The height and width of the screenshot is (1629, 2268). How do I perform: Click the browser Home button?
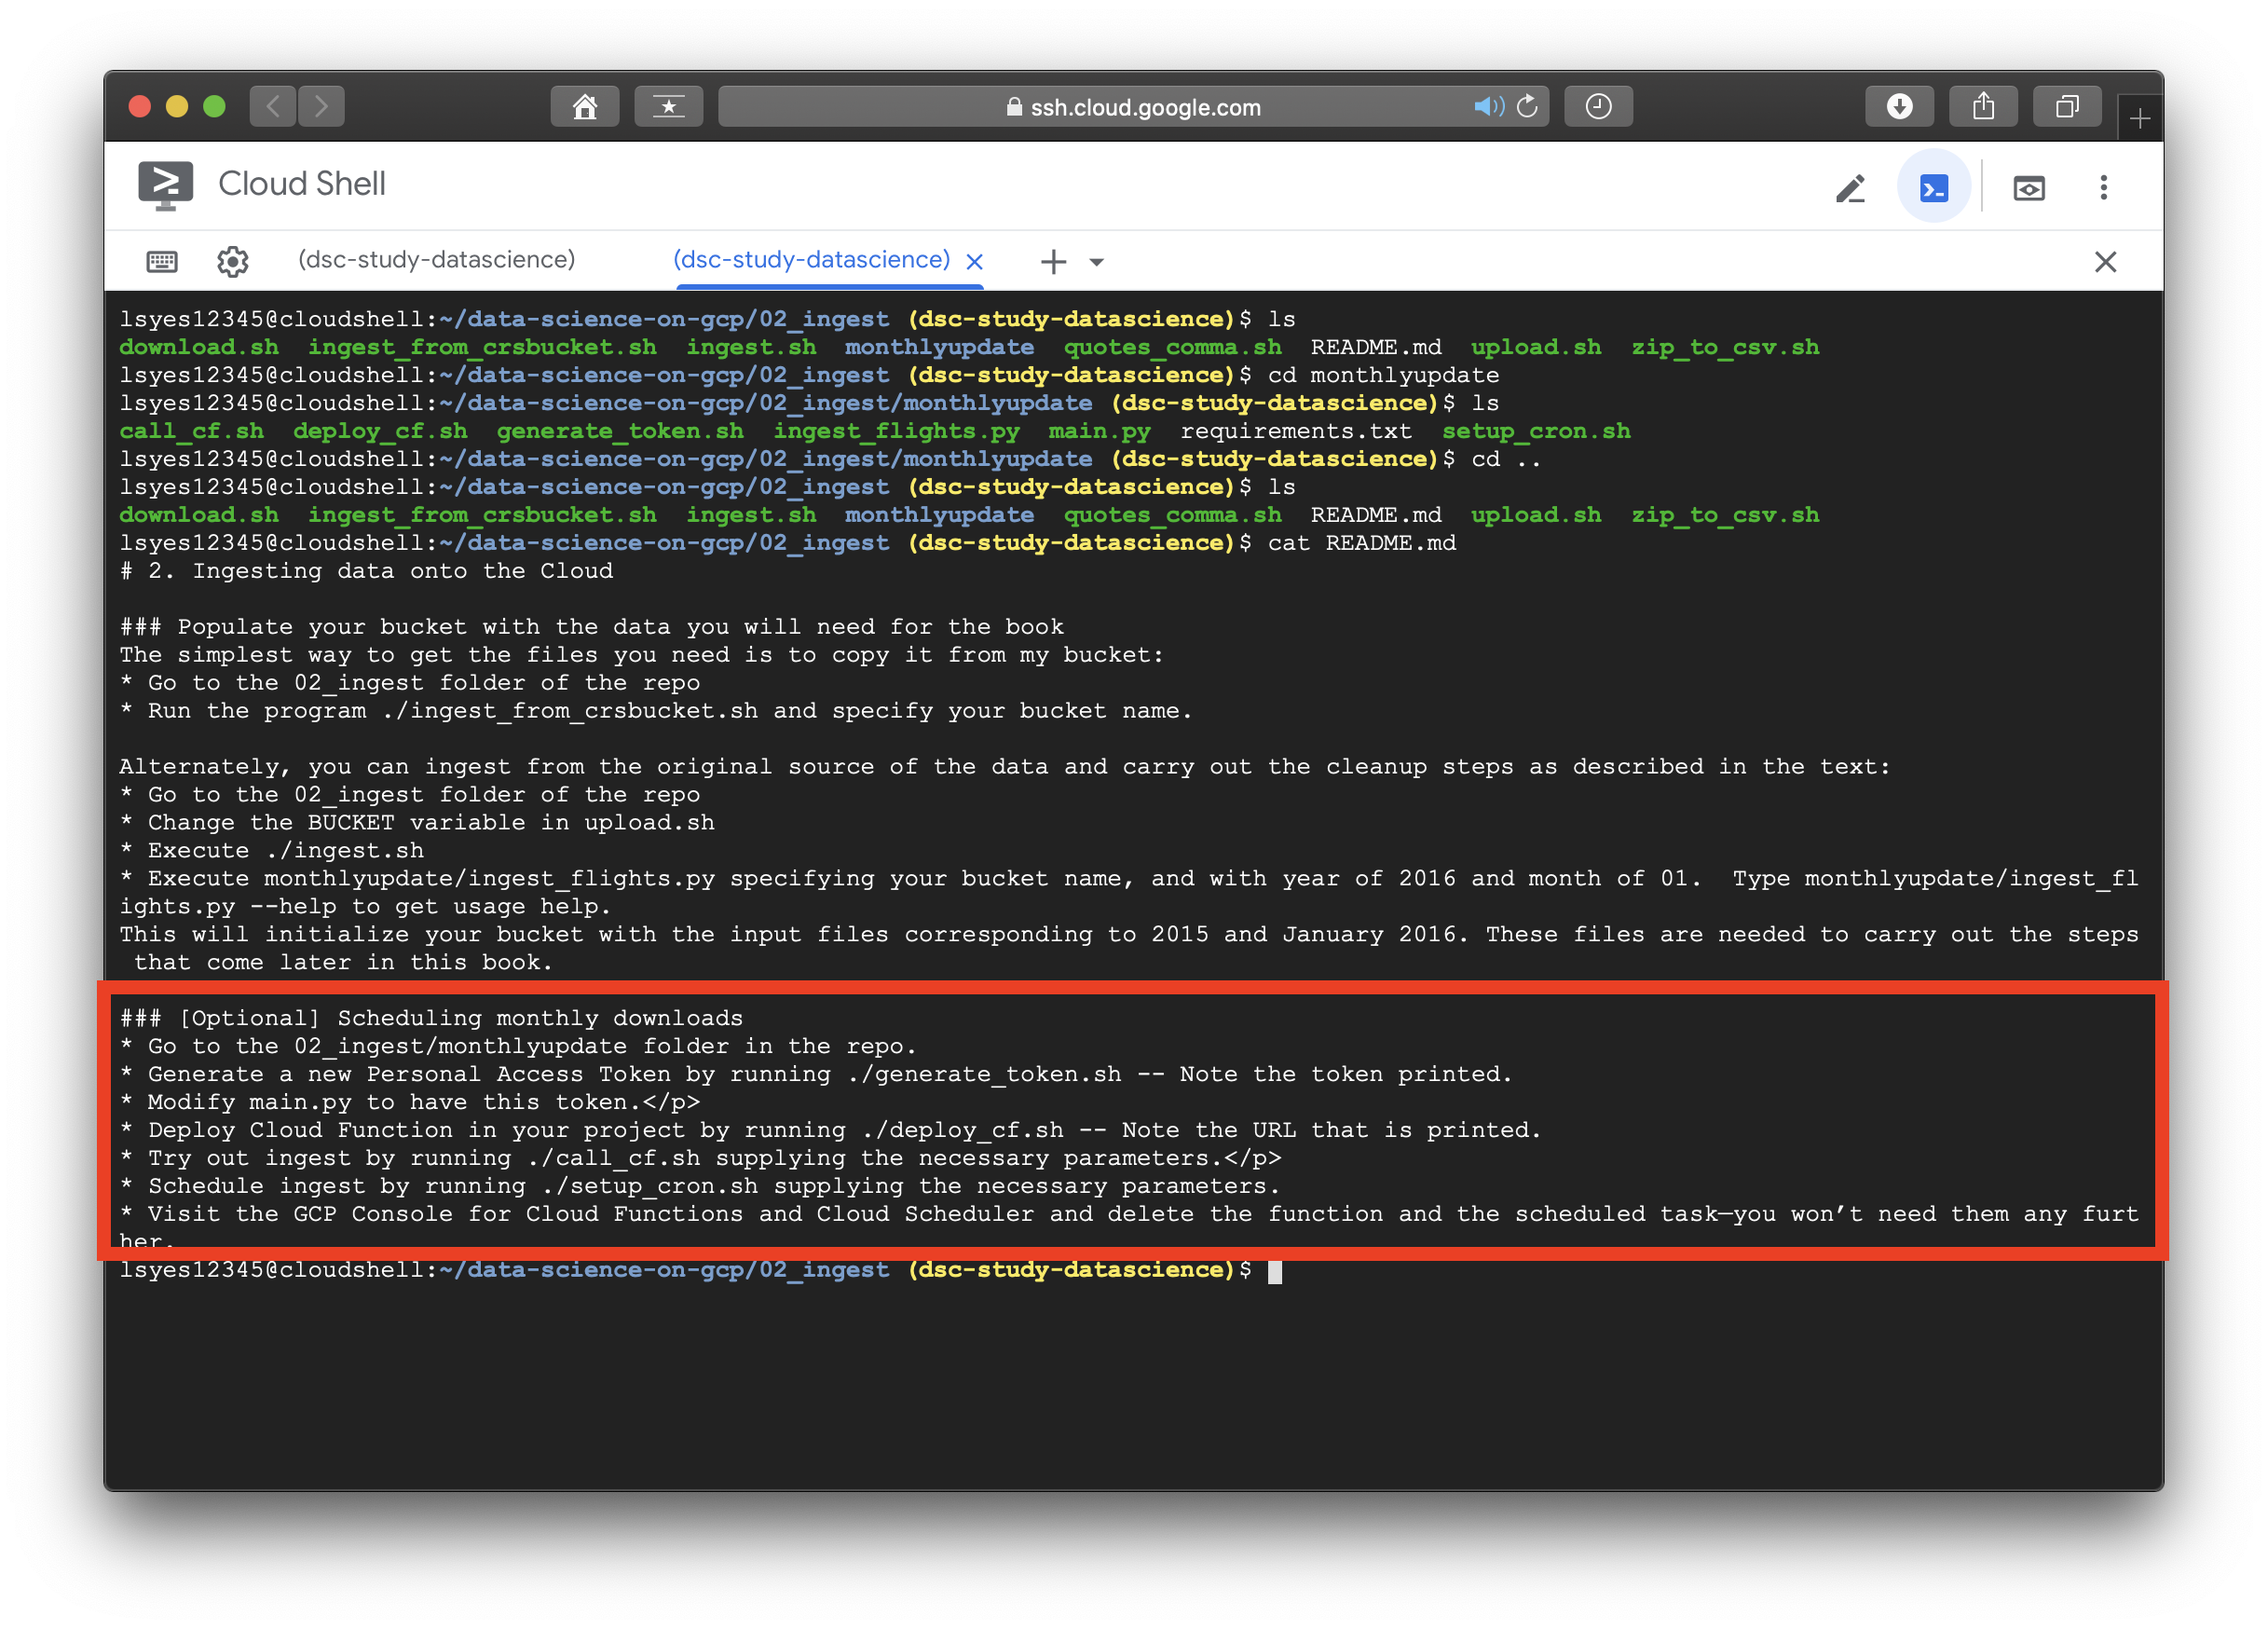tap(584, 107)
